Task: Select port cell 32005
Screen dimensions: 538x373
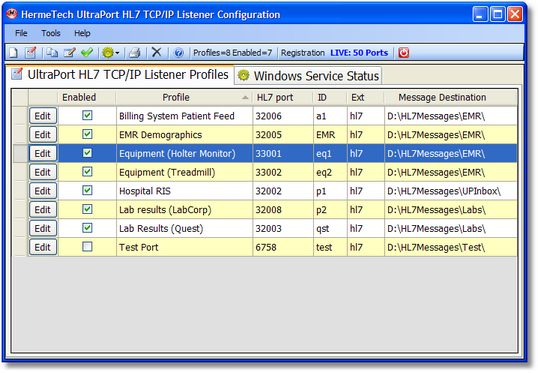Action: pos(283,135)
